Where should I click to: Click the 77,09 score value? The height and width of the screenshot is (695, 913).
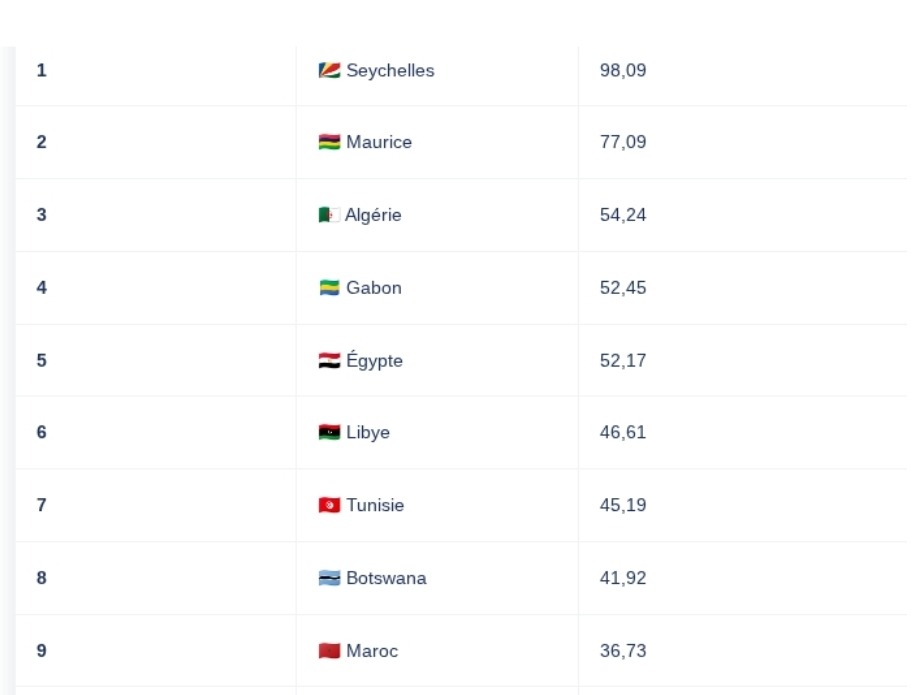point(623,142)
